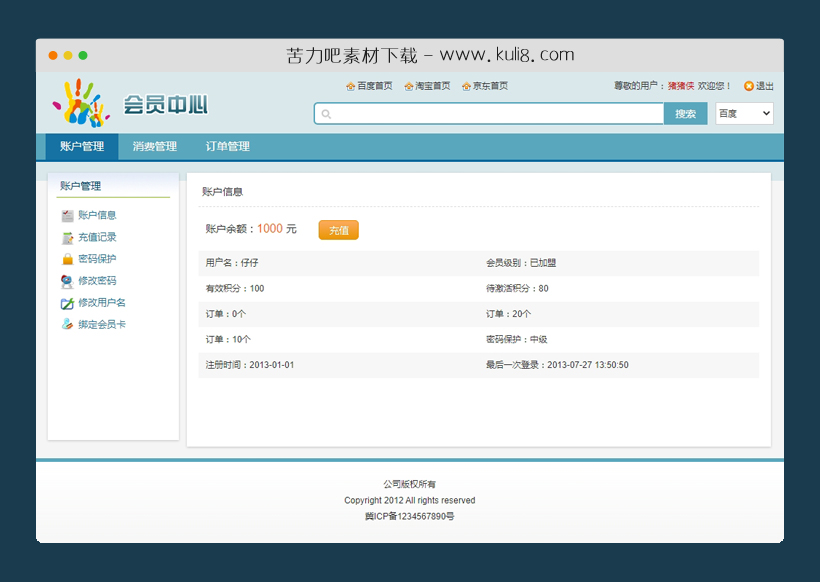This screenshot has width=820, height=582.
Task: Click the orange 退出 logout icon
Action: point(749,86)
